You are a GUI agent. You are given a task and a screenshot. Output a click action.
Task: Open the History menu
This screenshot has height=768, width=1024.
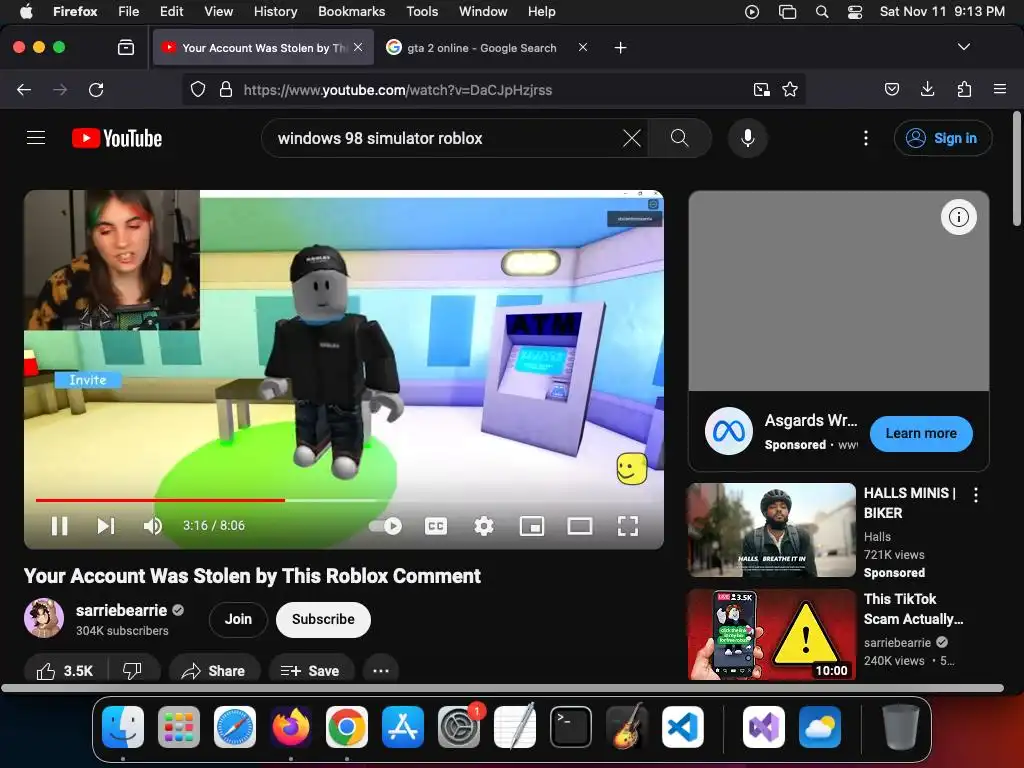(275, 11)
